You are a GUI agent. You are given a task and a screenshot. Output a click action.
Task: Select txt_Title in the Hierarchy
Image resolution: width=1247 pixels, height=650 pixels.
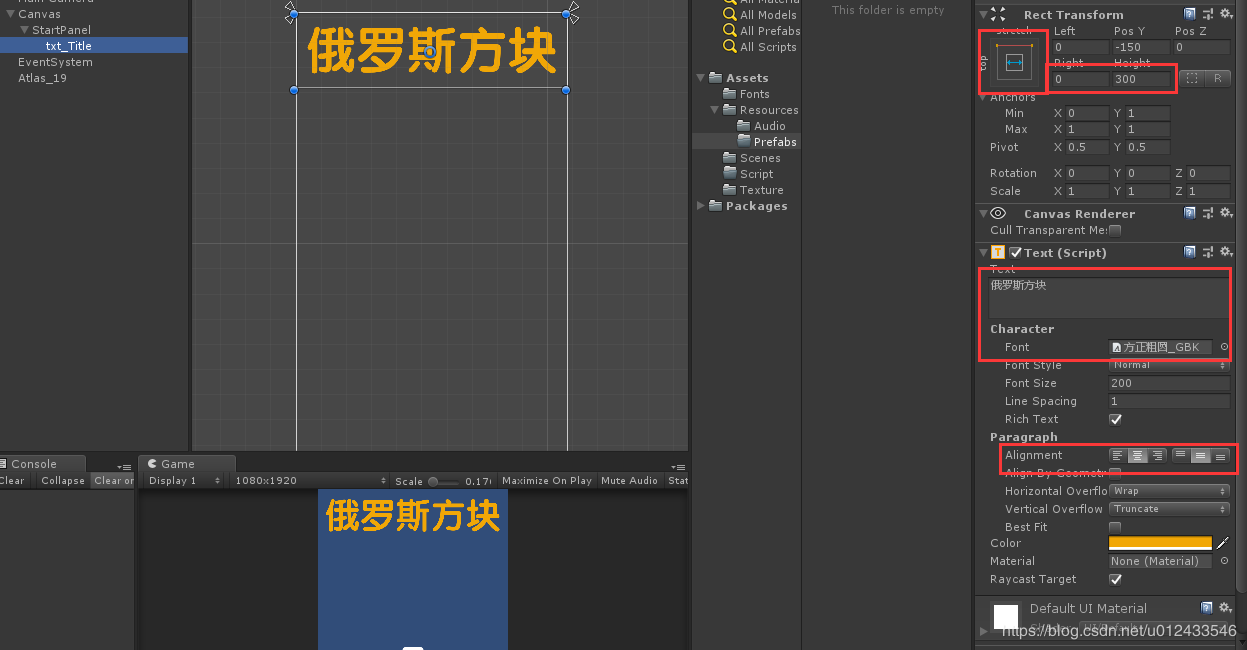94,46
